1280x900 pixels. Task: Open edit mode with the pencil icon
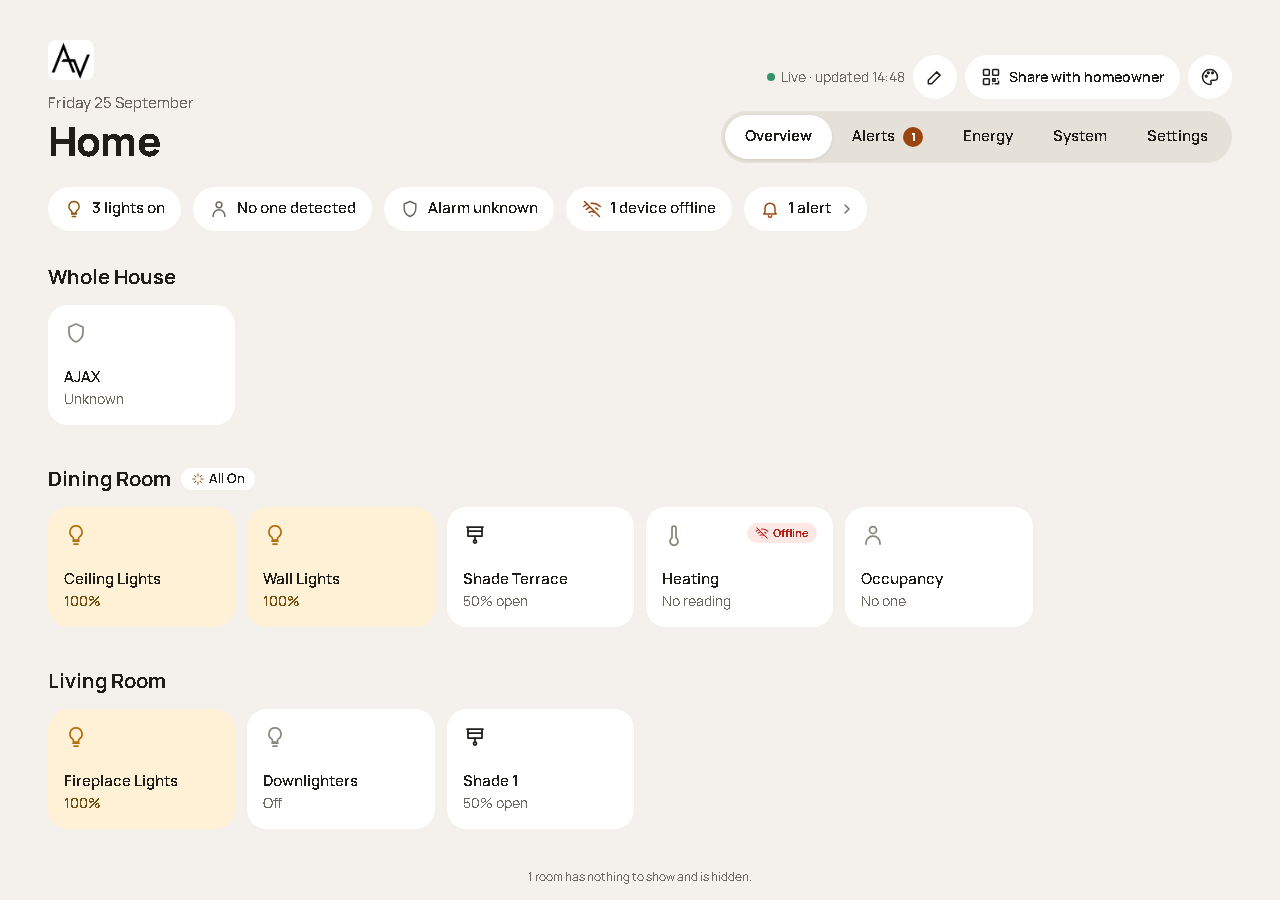click(x=935, y=77)
